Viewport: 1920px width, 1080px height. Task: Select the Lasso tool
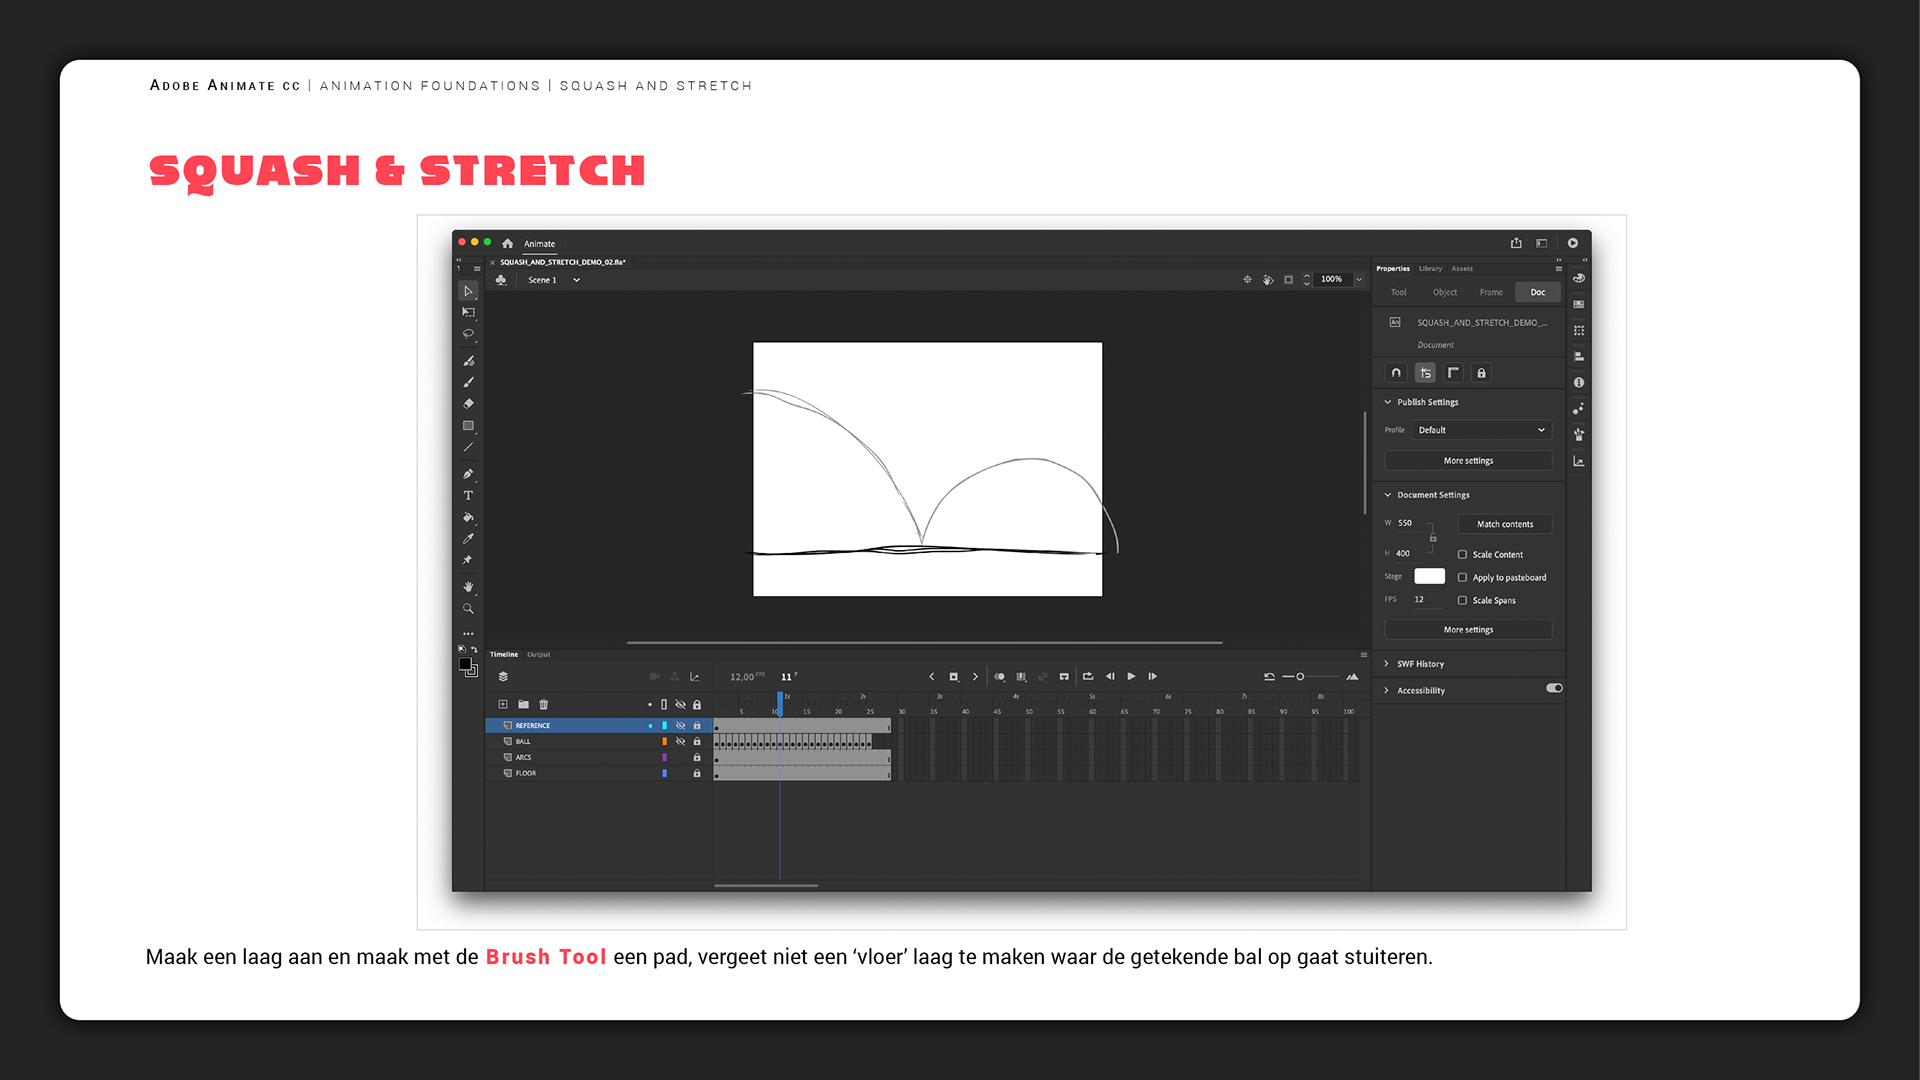point(468,334)
